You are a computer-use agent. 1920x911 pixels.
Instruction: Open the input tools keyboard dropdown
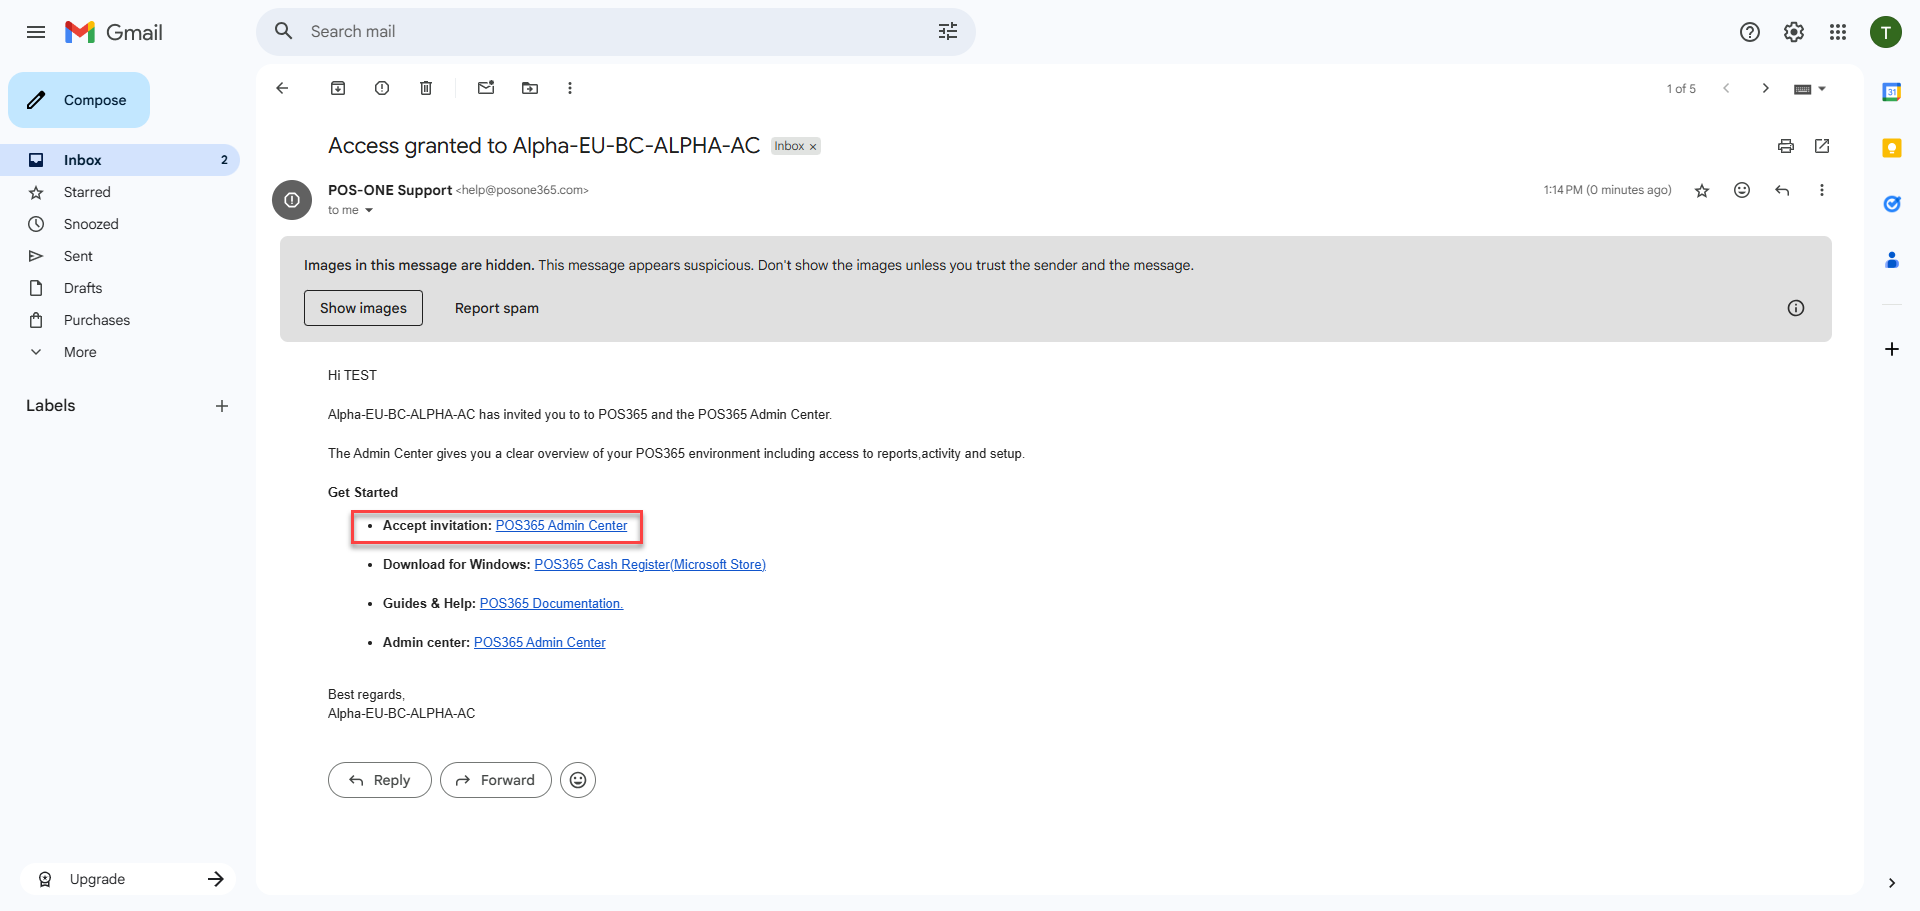click(x=1810, y=89)
